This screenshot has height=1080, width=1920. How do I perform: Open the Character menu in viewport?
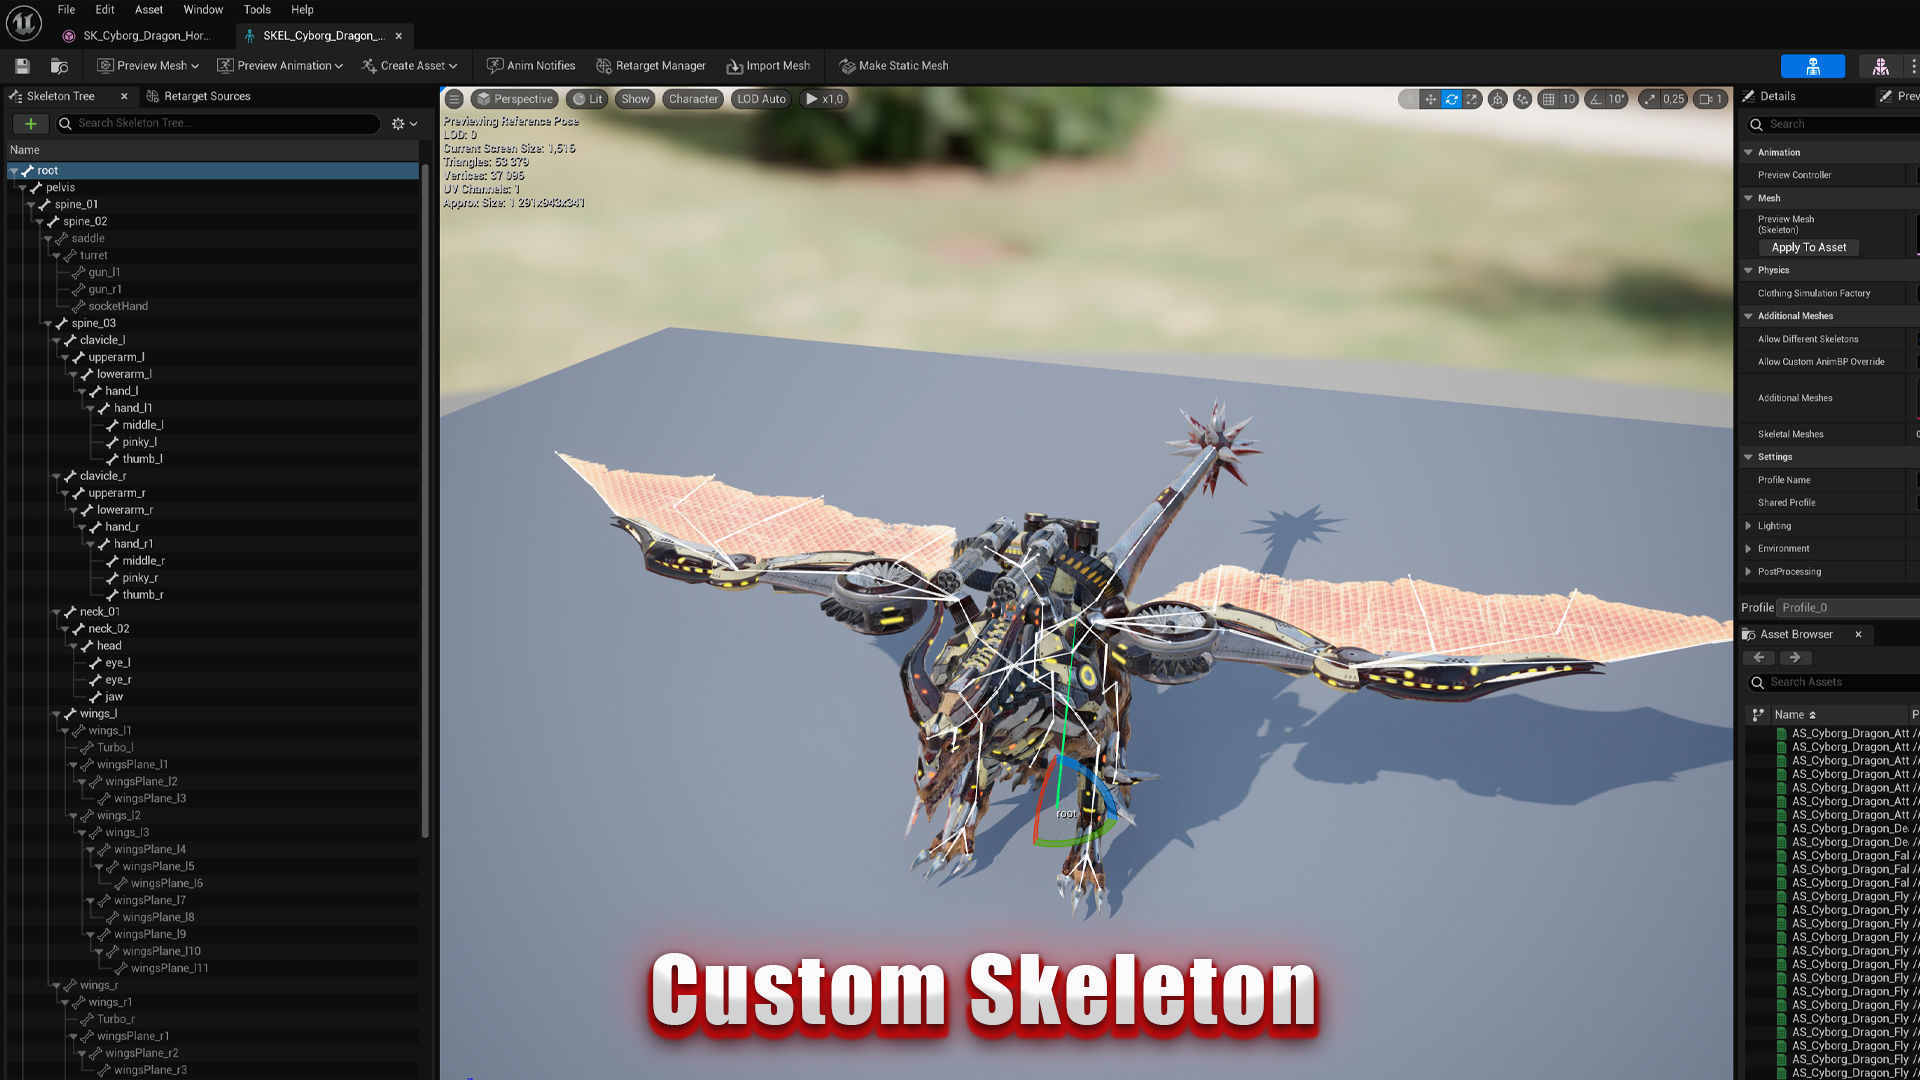click(693, 99)
